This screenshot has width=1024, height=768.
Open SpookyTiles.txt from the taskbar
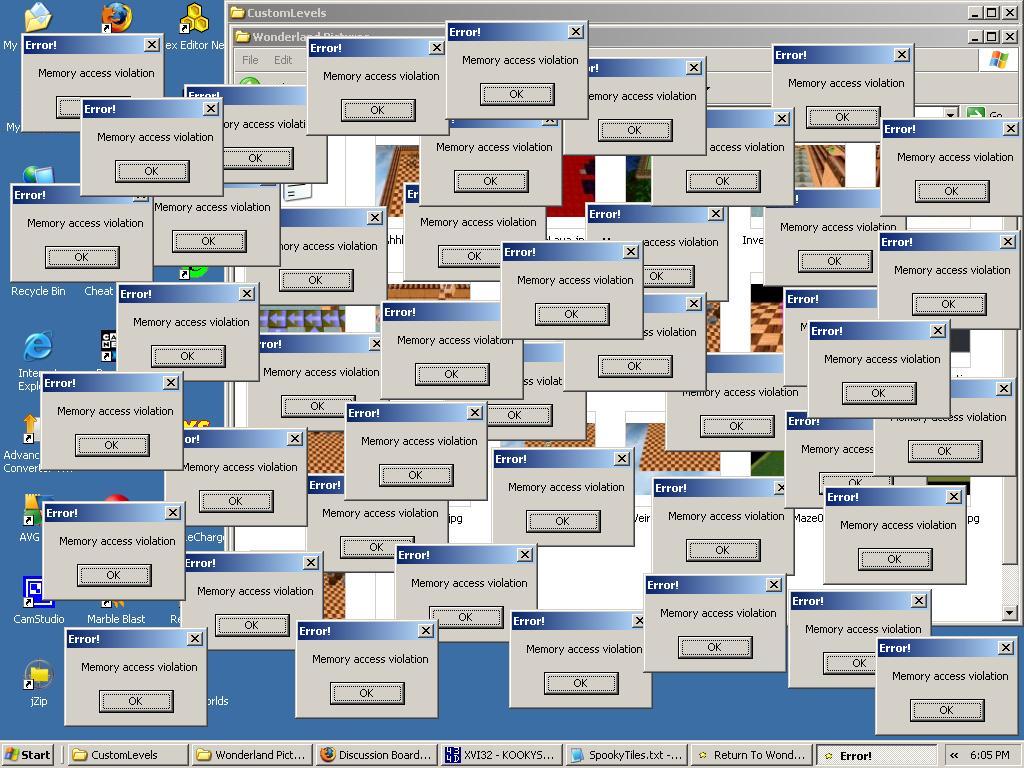pyautogui.click(x=626, y=755)
